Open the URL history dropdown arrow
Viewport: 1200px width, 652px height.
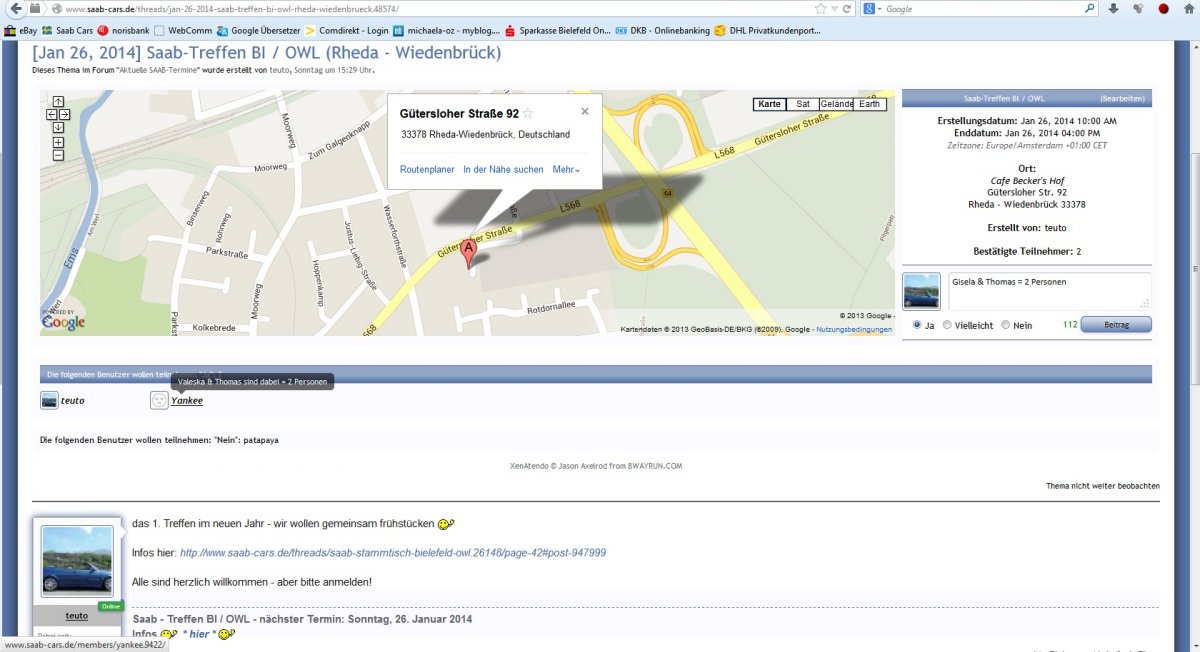click(x=835, y=9)
